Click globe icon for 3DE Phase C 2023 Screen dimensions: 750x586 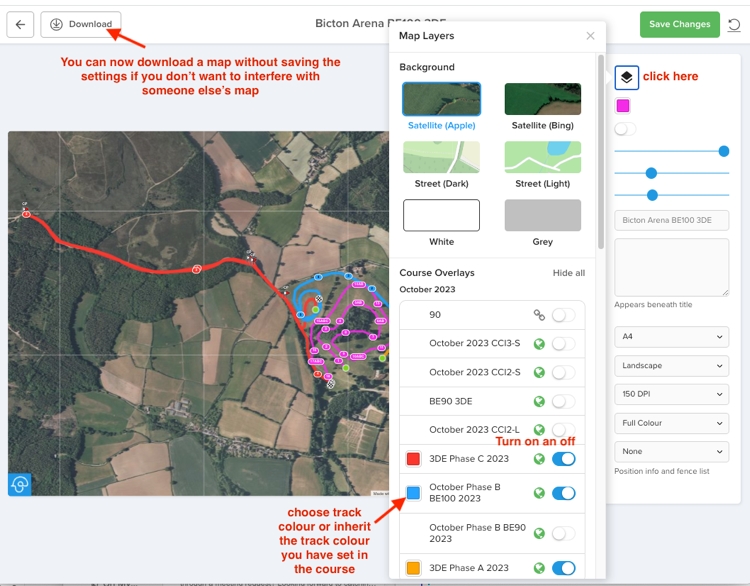(x=539, y=459)
